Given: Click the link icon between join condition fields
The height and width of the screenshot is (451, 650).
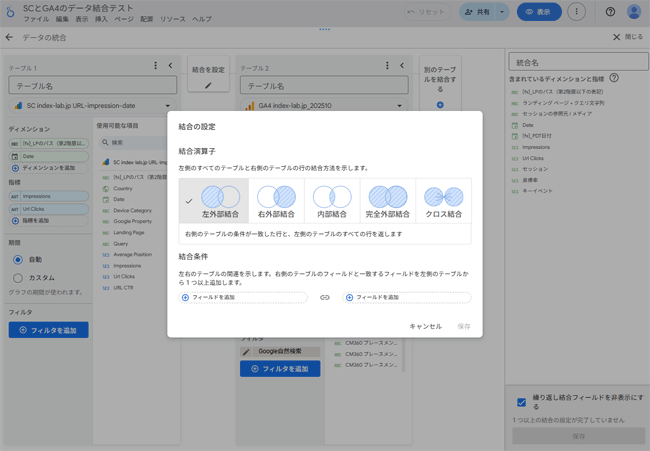Looking at the screenshot, I should 325,297.
